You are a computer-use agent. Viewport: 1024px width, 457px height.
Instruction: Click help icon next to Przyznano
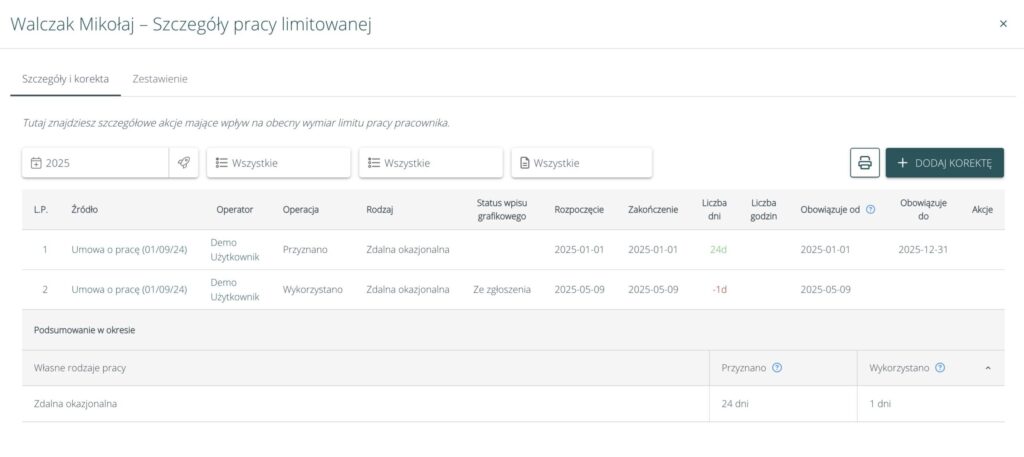777,368
